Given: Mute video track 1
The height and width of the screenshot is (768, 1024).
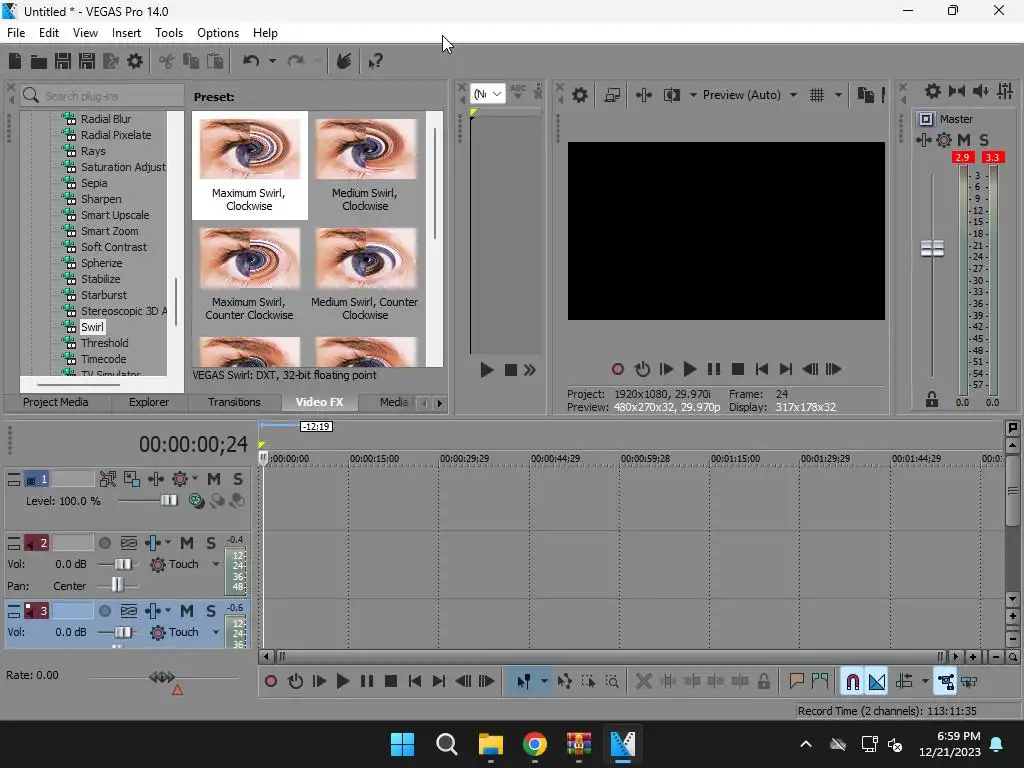Looking at the screenshot, I should [x=214, y=479].
